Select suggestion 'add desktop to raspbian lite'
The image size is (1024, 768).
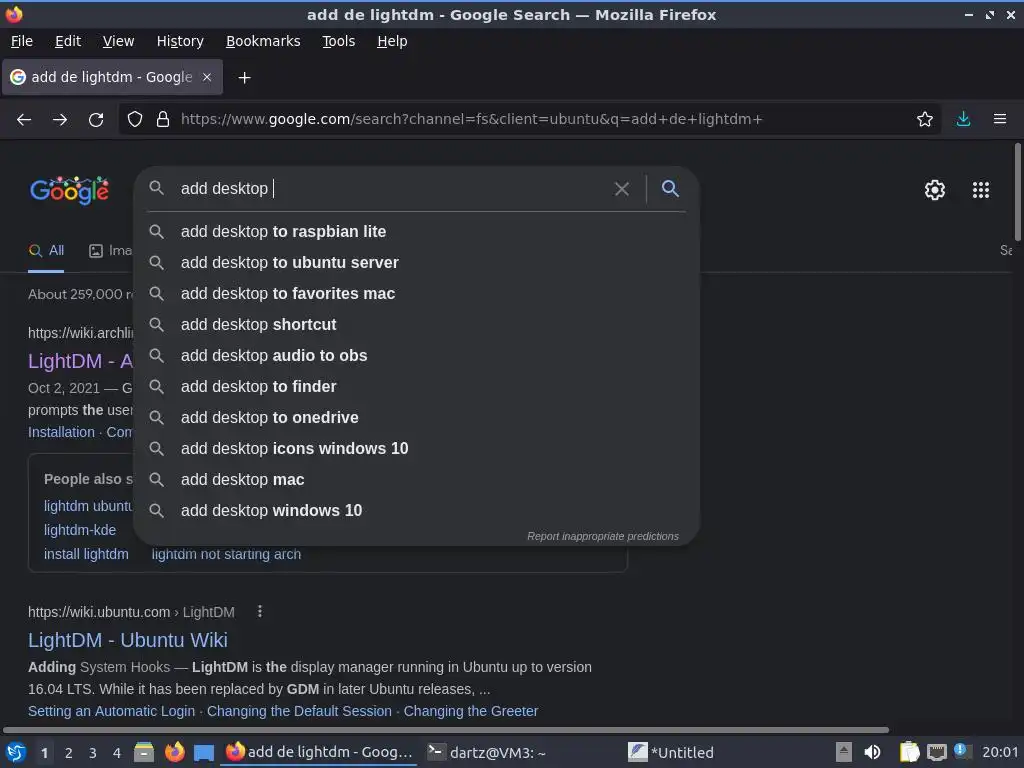(x=417, y=232)
